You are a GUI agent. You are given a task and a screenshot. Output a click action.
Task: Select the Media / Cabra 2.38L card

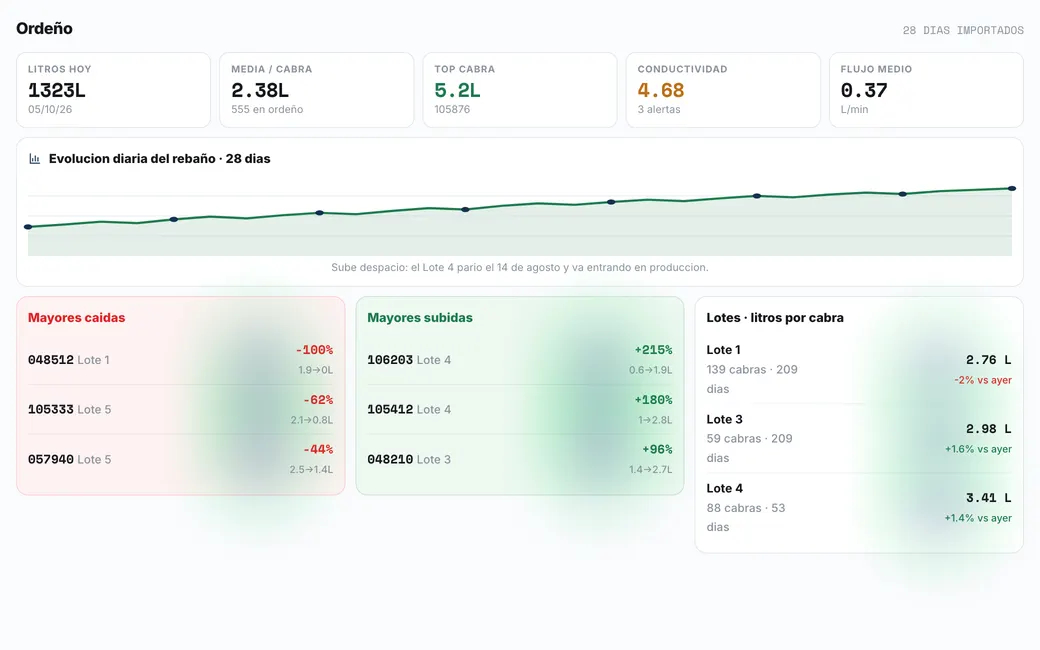click(316, 90)
